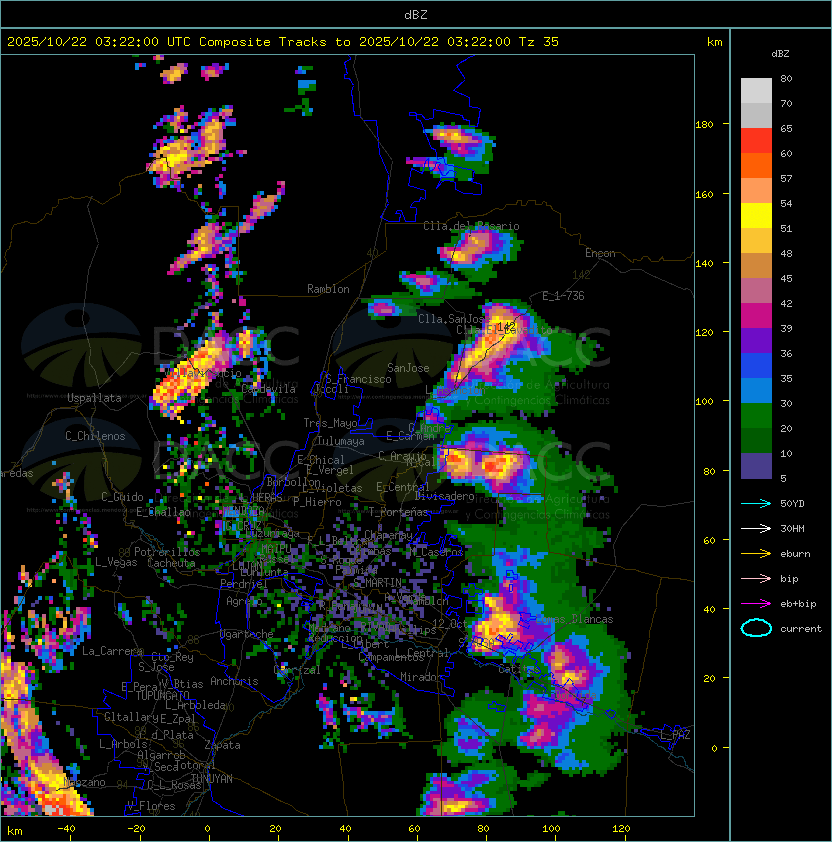Click the pink bip arrow in legend
The image size is (832, 842).
pos(756,579)
